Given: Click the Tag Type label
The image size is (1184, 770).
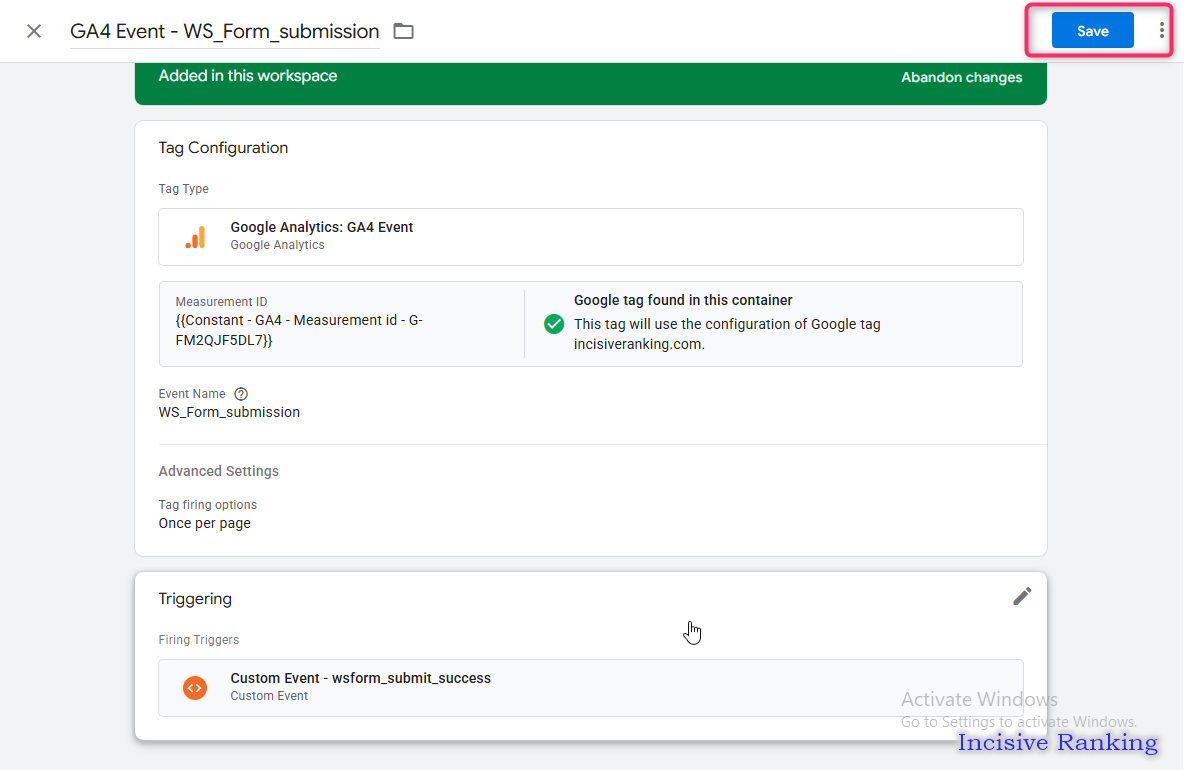Looking at the screenshot, I should coord(183,189).
